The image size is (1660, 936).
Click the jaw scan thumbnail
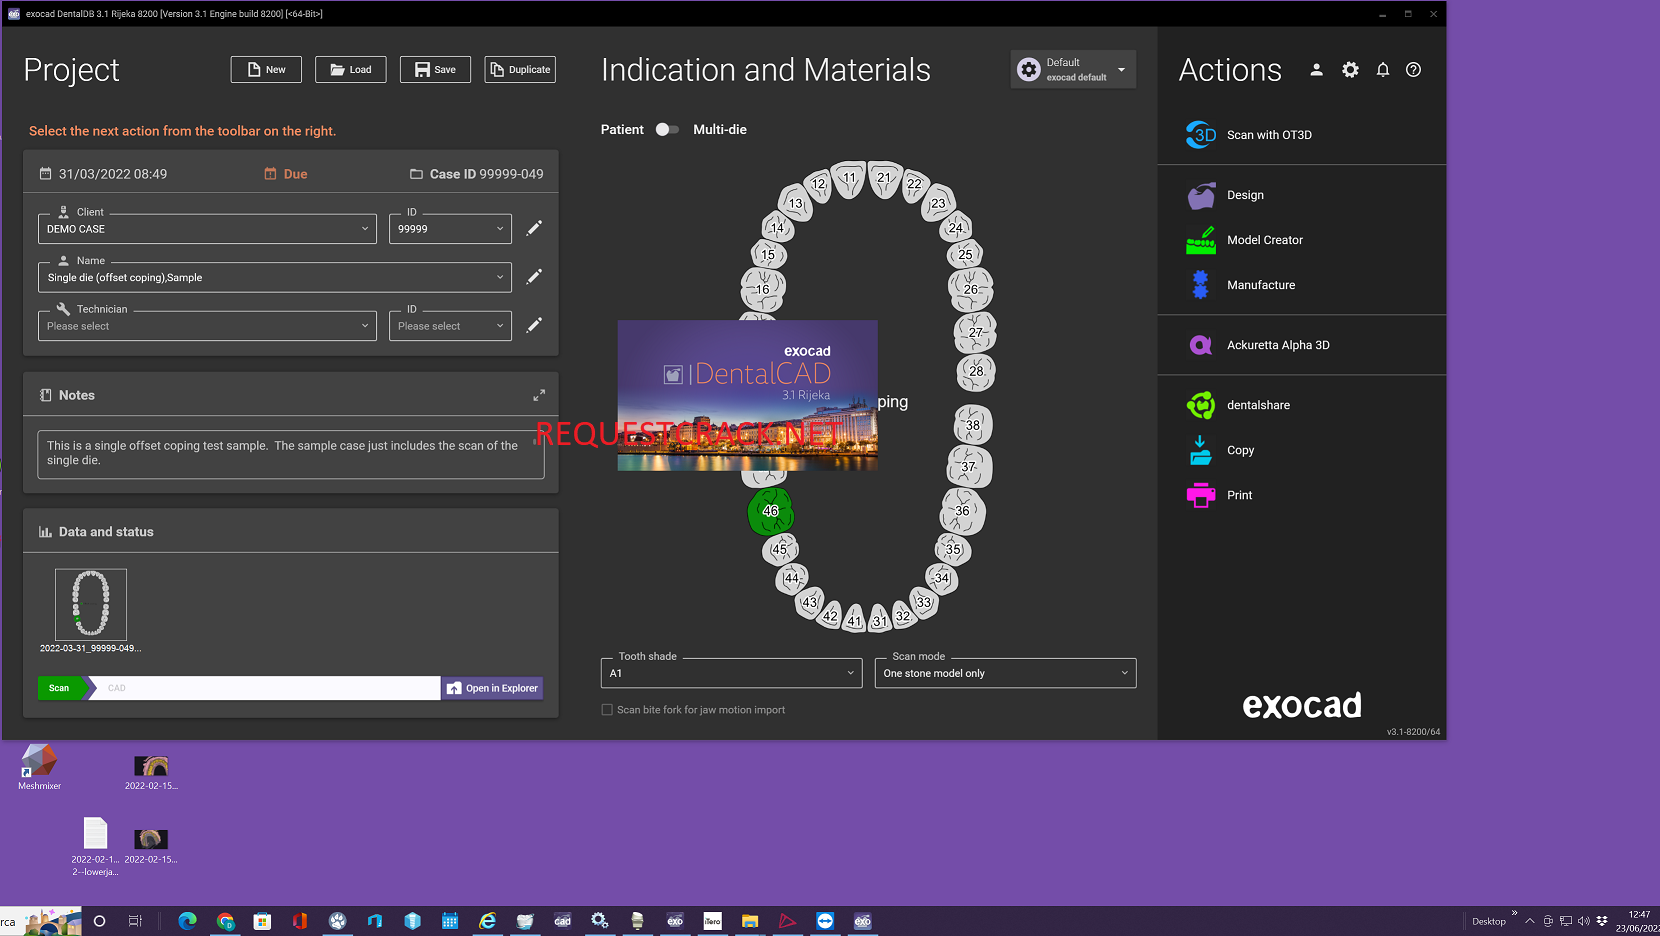click(x=91, y=604)
